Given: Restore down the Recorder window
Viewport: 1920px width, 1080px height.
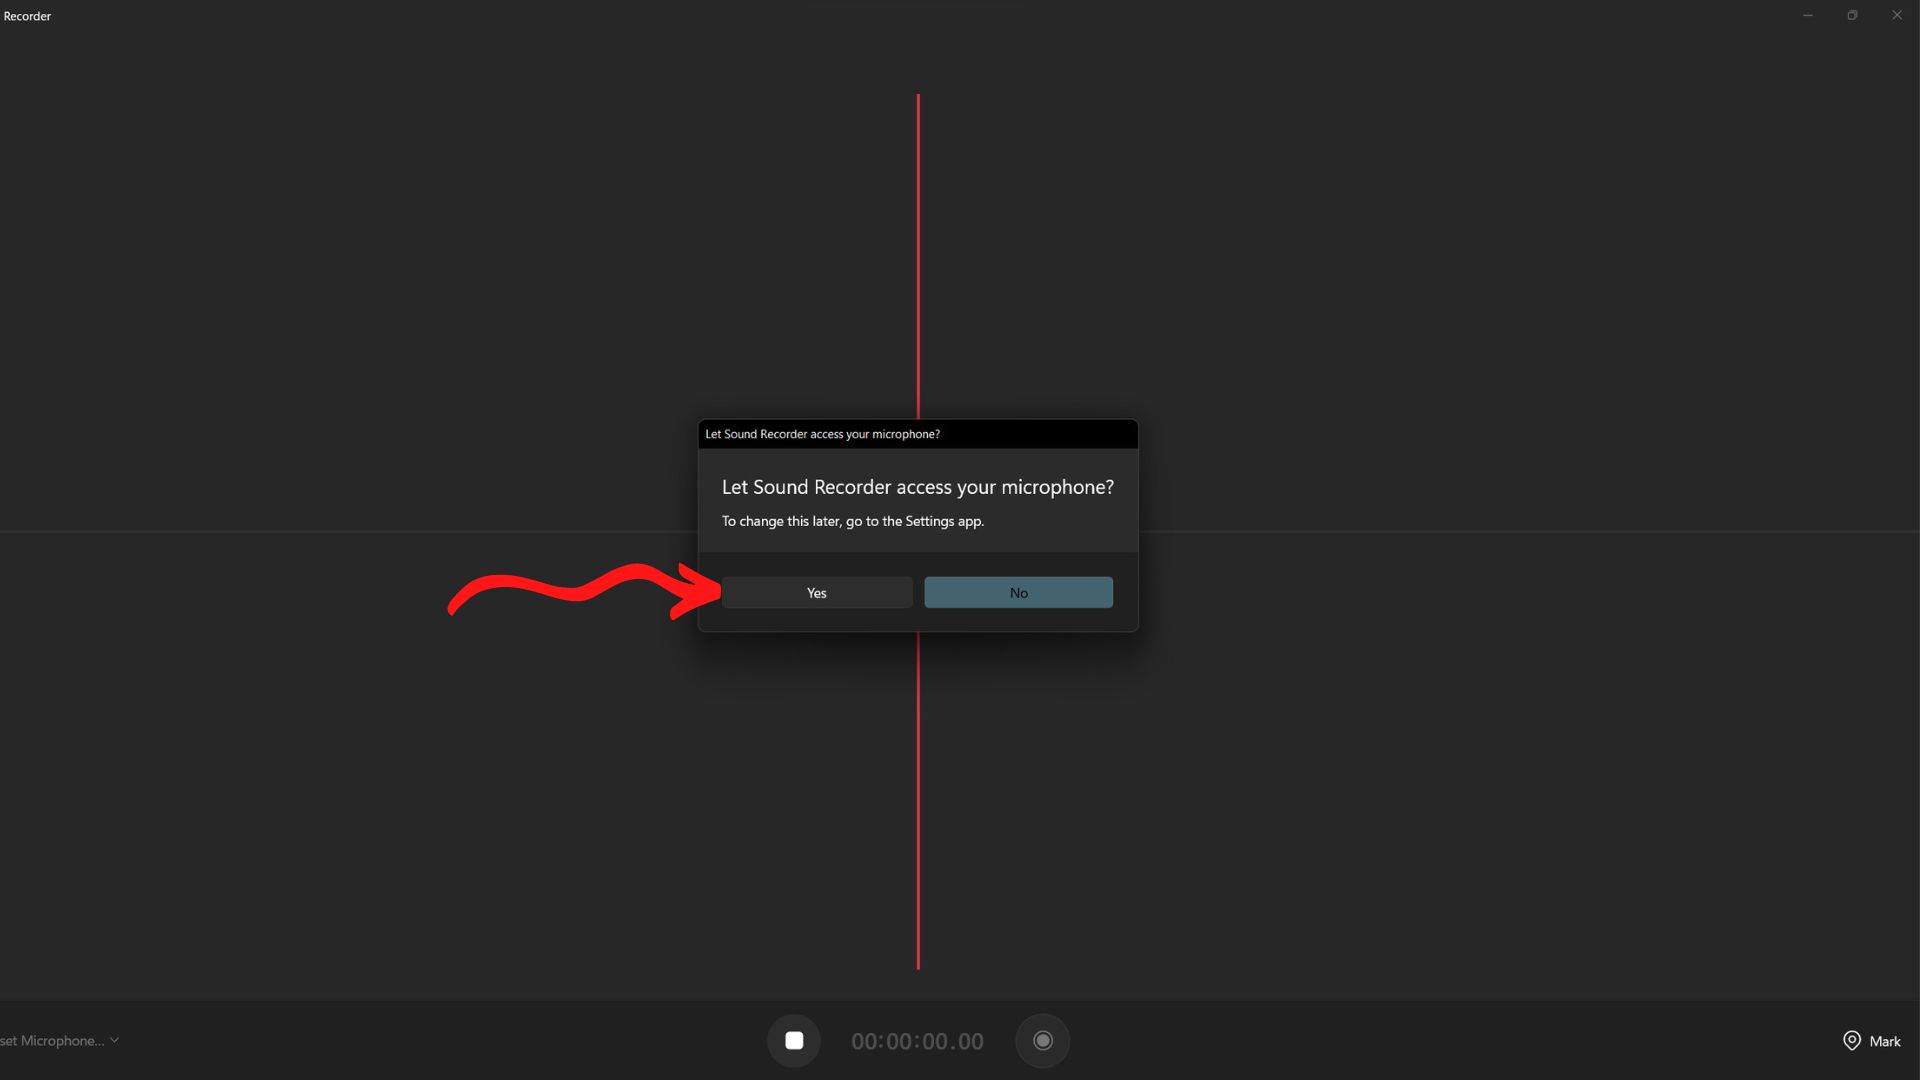Looking at the screenshot, I should (1852, 15).
